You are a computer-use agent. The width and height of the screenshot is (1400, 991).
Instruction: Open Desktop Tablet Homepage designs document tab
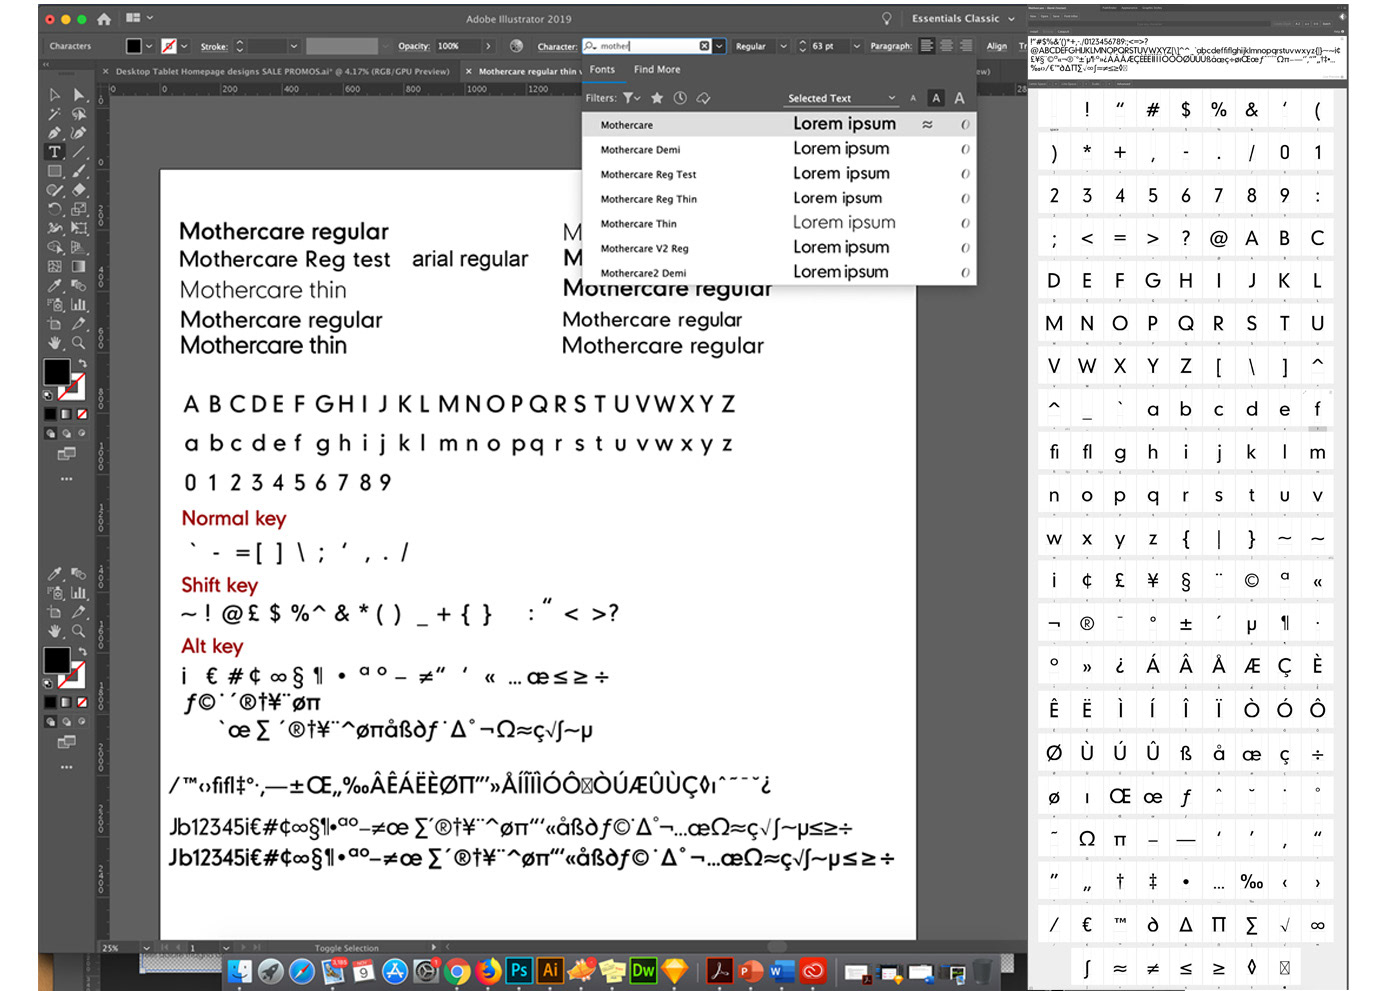pos(282,71)
